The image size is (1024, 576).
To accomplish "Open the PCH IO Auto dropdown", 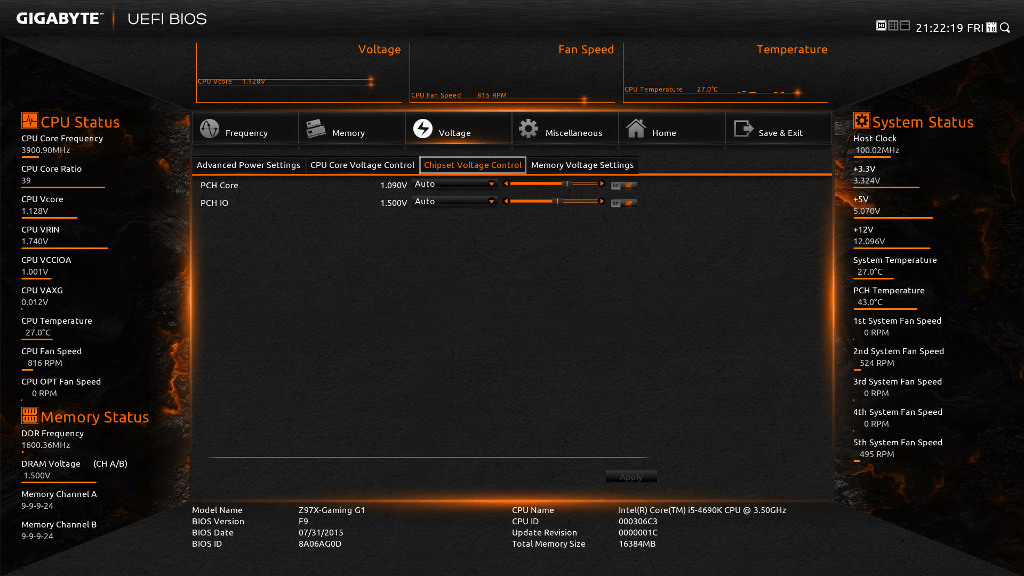I will coord(455,202).
